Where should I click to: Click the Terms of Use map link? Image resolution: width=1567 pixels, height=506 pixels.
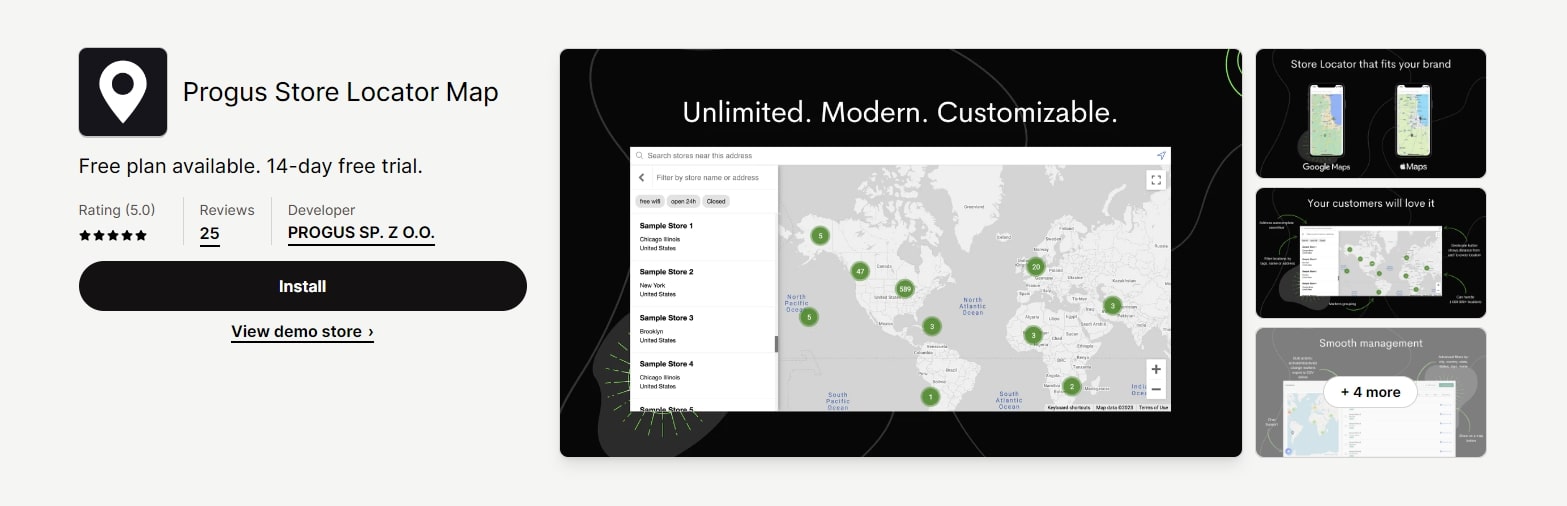point(1154,407)
